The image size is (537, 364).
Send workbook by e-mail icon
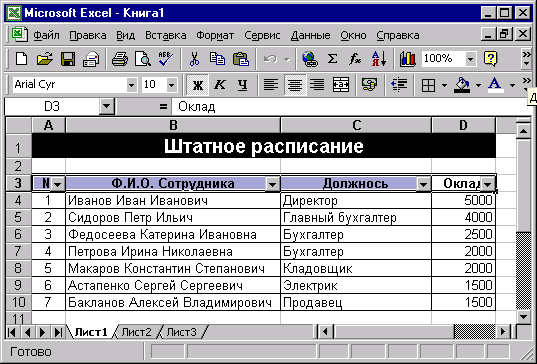(91, 59)
